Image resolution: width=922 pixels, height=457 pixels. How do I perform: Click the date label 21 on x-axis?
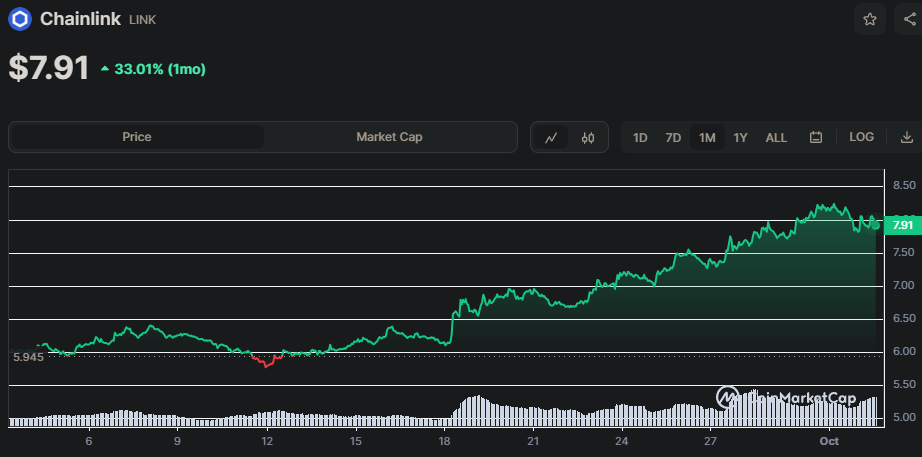533,441
